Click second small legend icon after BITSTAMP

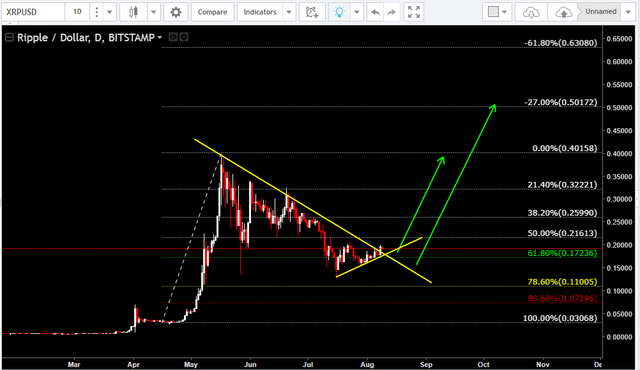click(x=184, y=37)
